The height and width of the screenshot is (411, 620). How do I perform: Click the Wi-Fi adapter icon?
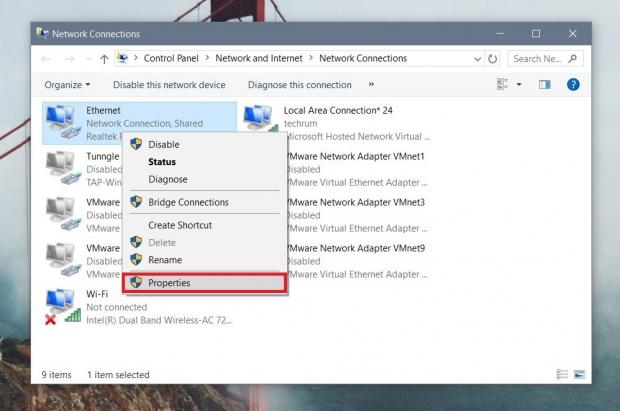point(63,306)
